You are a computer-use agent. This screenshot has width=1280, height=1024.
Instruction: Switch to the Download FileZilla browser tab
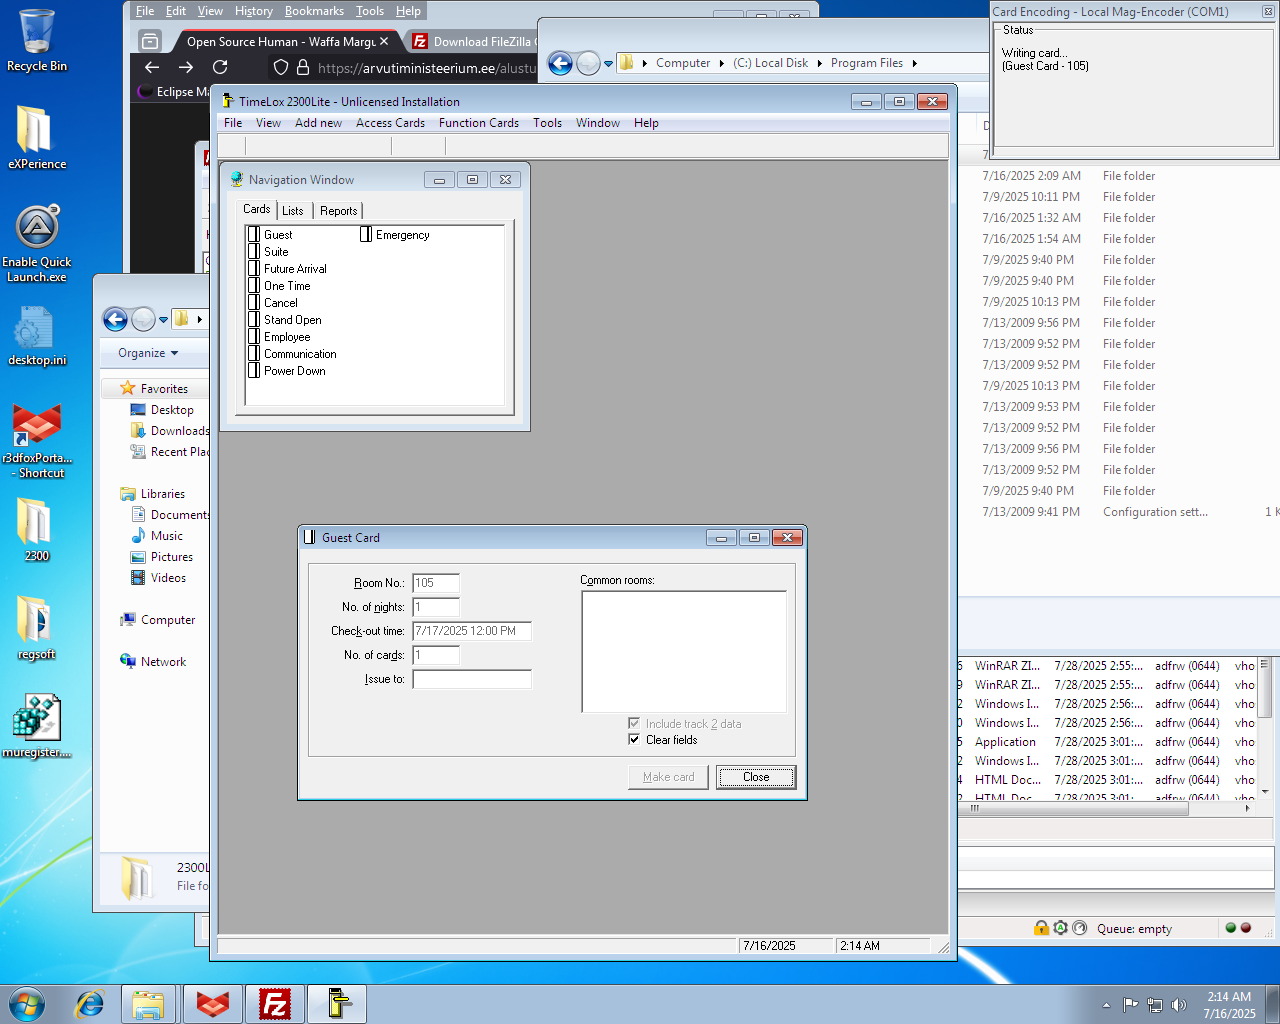pos(472,41)
